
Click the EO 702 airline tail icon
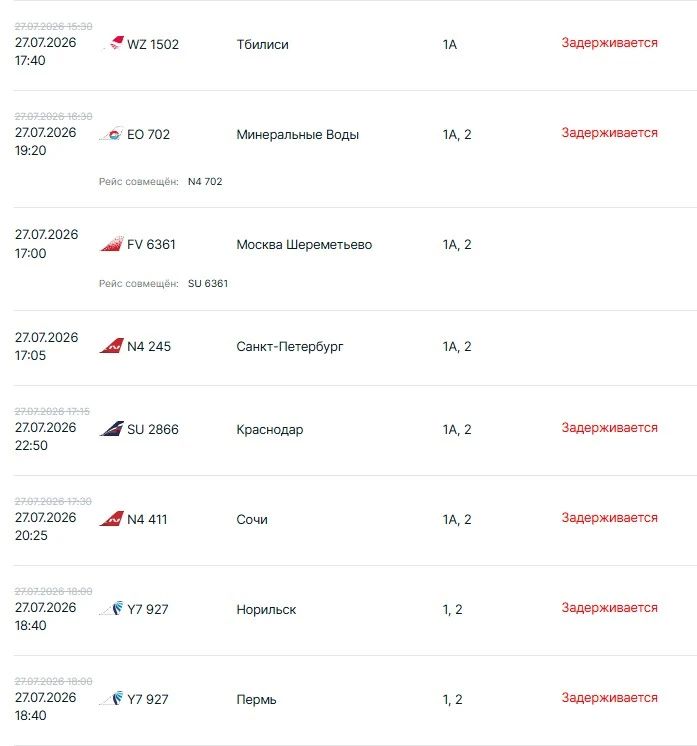point(111,134)
